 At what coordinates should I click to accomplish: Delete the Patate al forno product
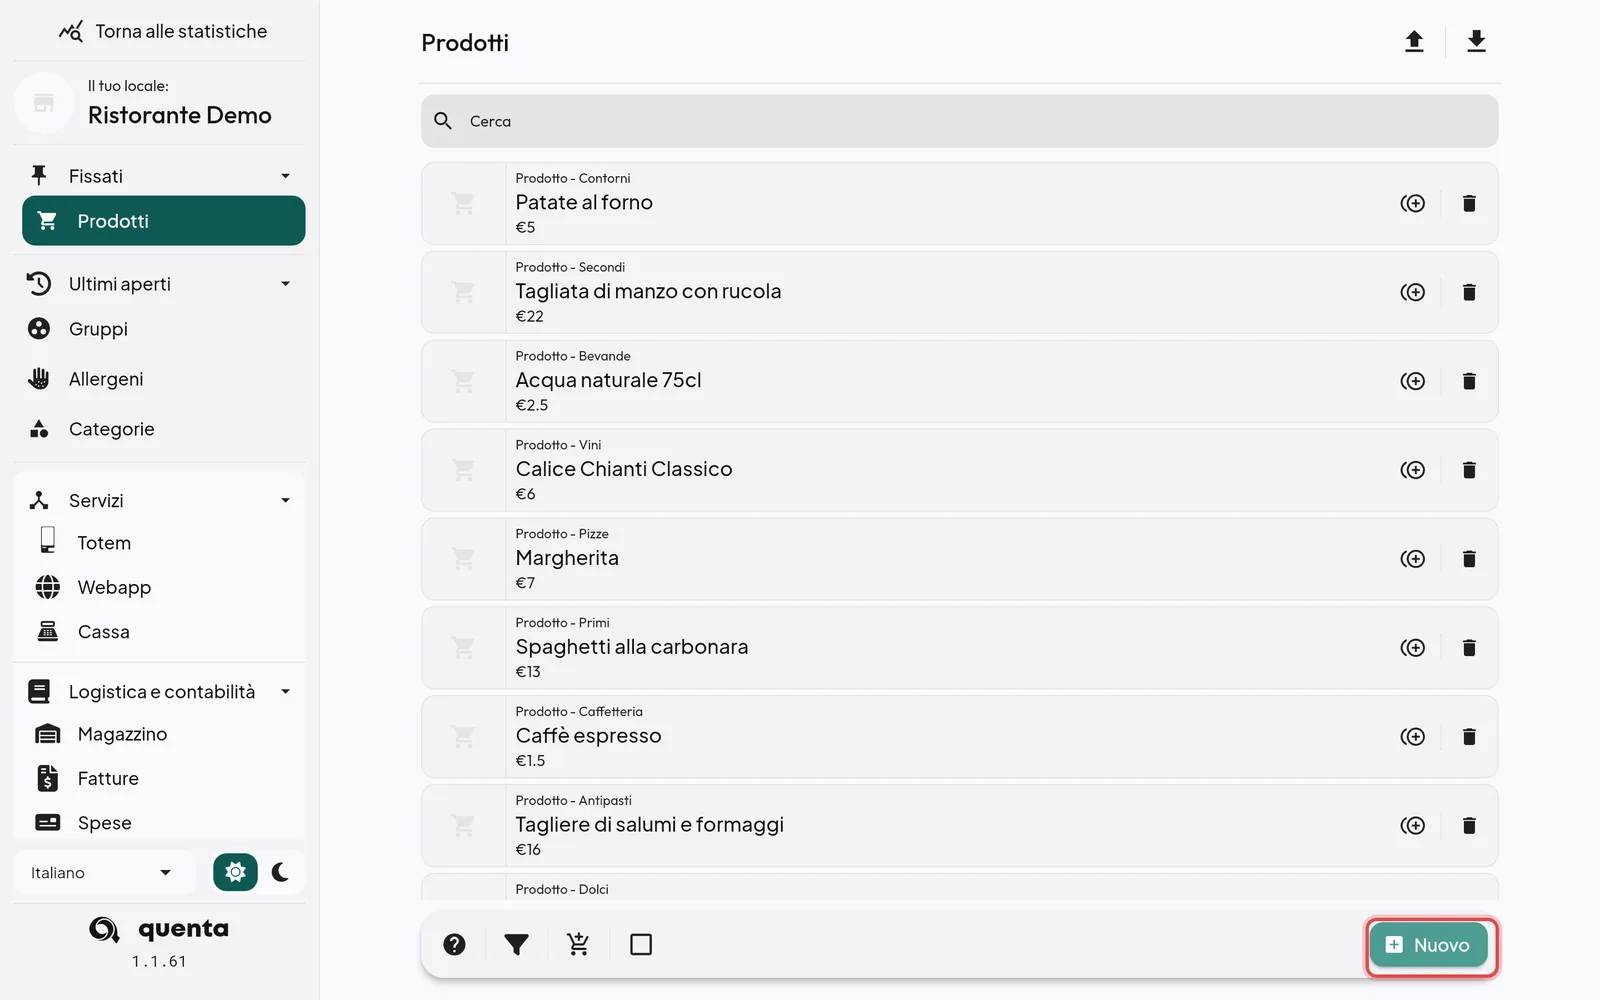coord(1469,204)
